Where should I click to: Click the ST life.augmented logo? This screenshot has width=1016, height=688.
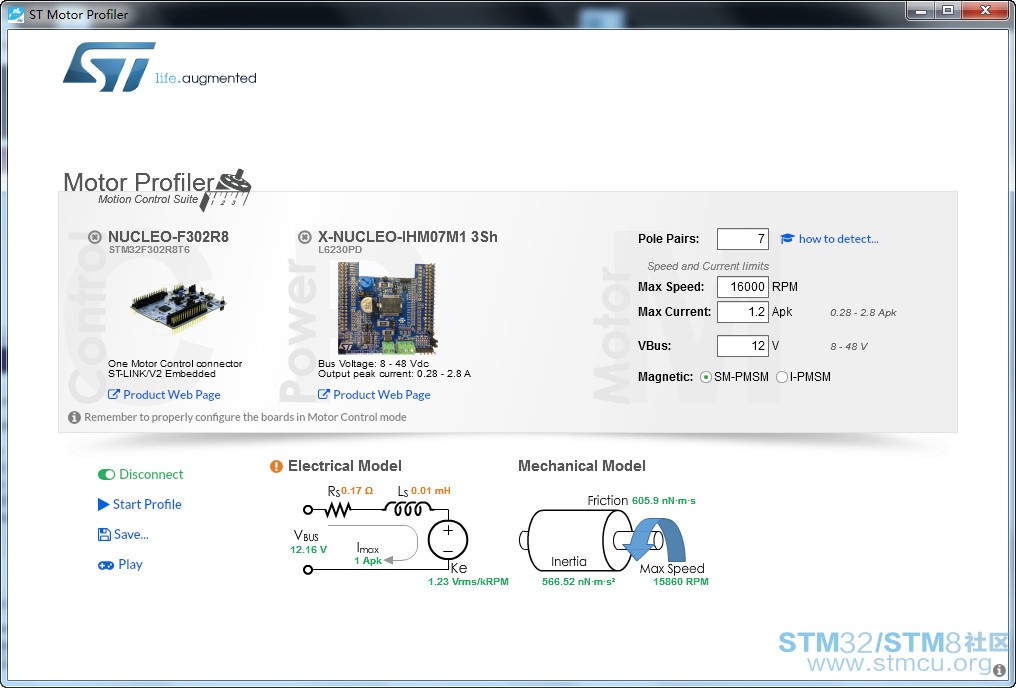point(159,67)
